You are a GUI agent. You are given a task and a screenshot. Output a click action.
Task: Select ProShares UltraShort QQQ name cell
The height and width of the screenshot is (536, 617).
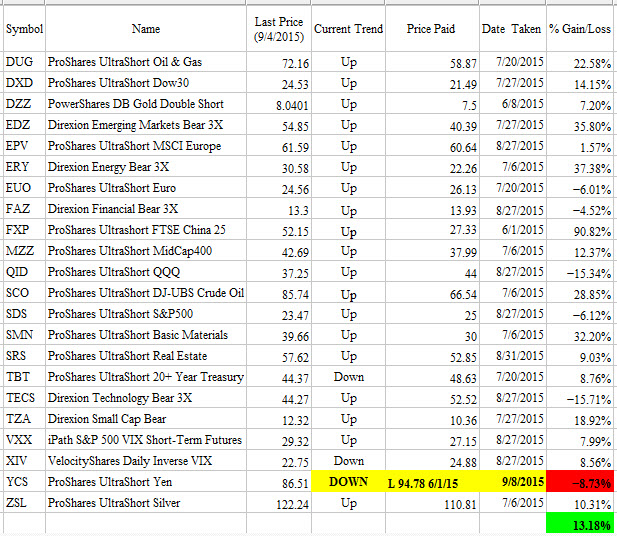(146, 272)
